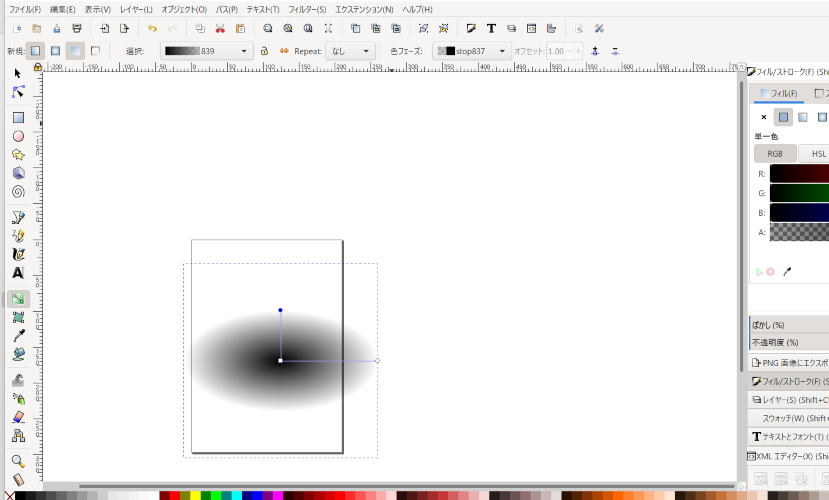Select the Node edit tool
Image resolution: width=829 pixels, height=500 pixels.
coord(18,91)
